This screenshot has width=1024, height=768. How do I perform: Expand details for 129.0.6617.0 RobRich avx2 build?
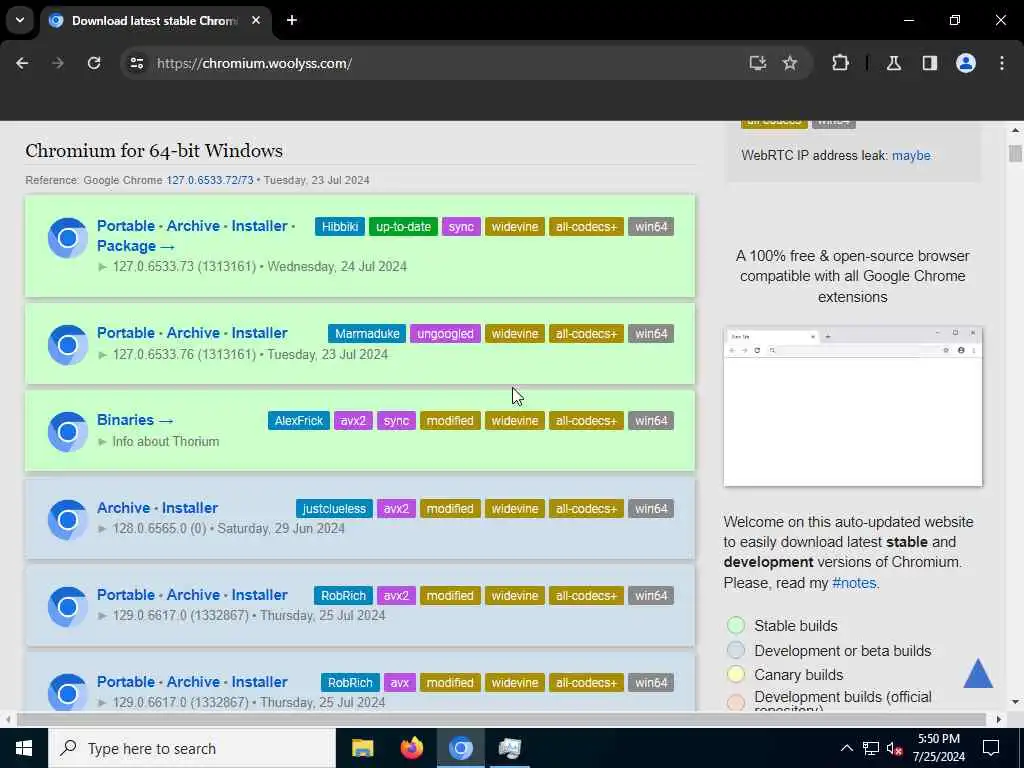click(x=102, y=615)
